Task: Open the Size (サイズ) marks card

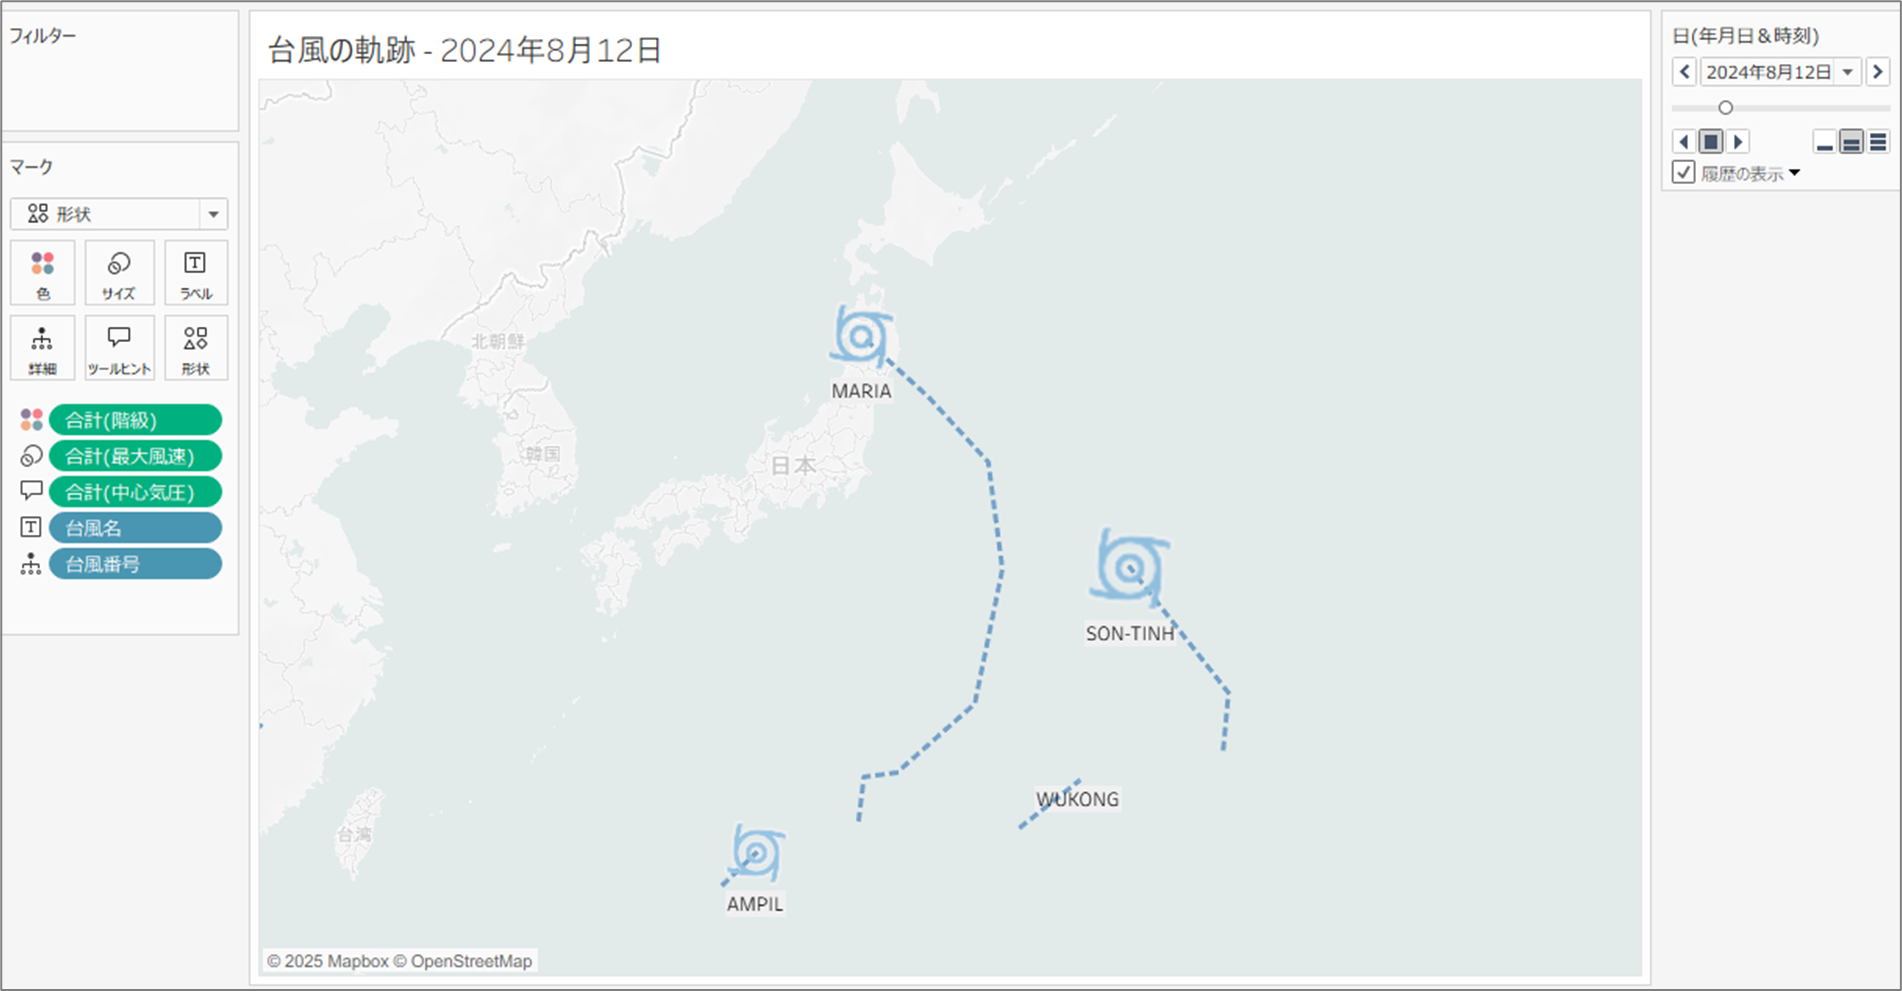Action: click(119, 272)
